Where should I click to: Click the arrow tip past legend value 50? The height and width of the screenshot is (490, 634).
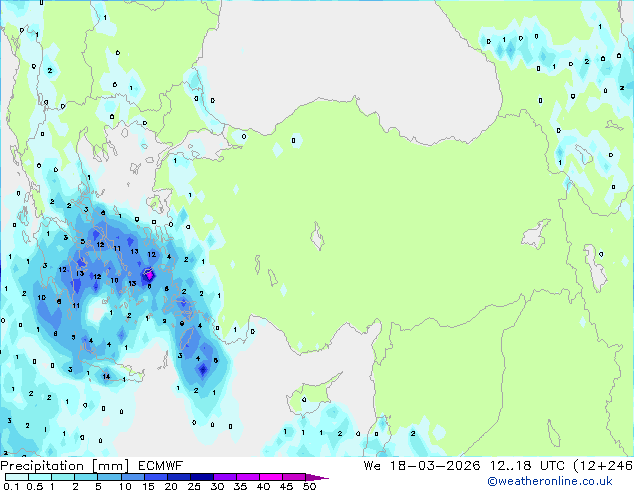(317, 477)
